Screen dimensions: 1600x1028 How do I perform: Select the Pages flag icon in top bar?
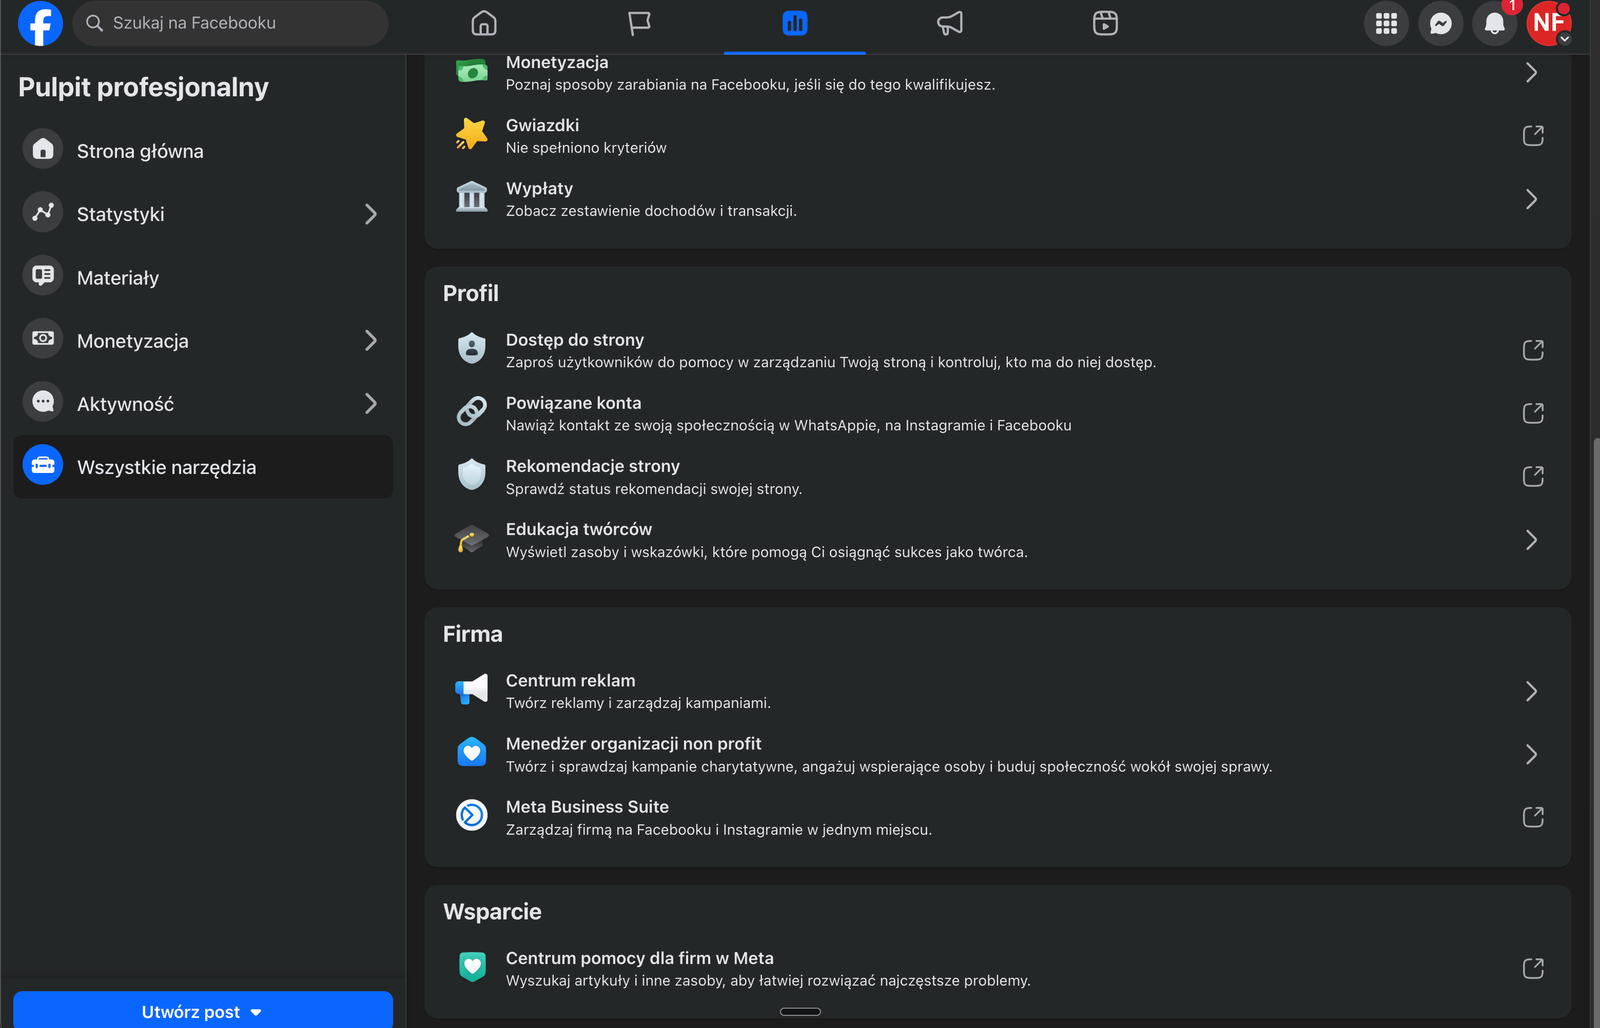[x=639, y=22]
